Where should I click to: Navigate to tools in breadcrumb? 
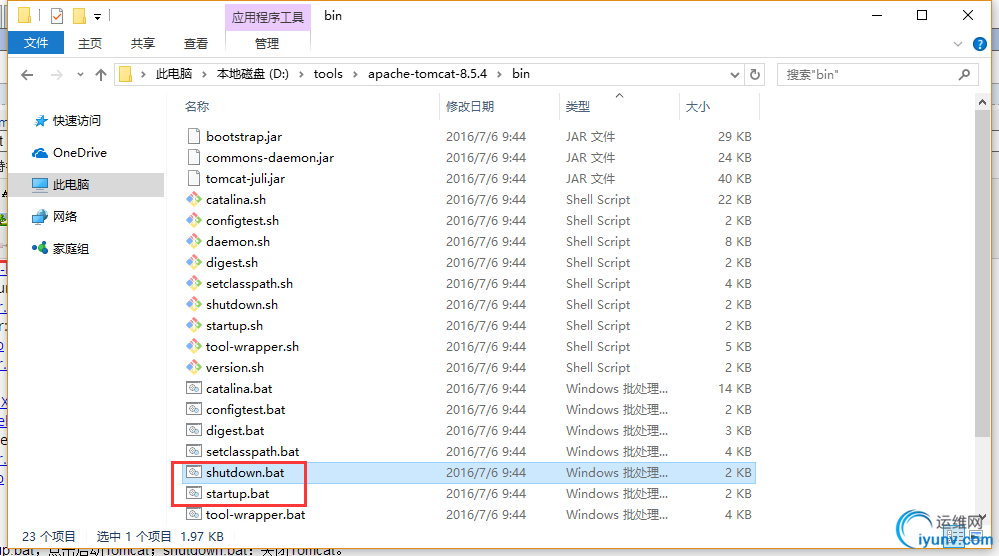pos(328,74)
